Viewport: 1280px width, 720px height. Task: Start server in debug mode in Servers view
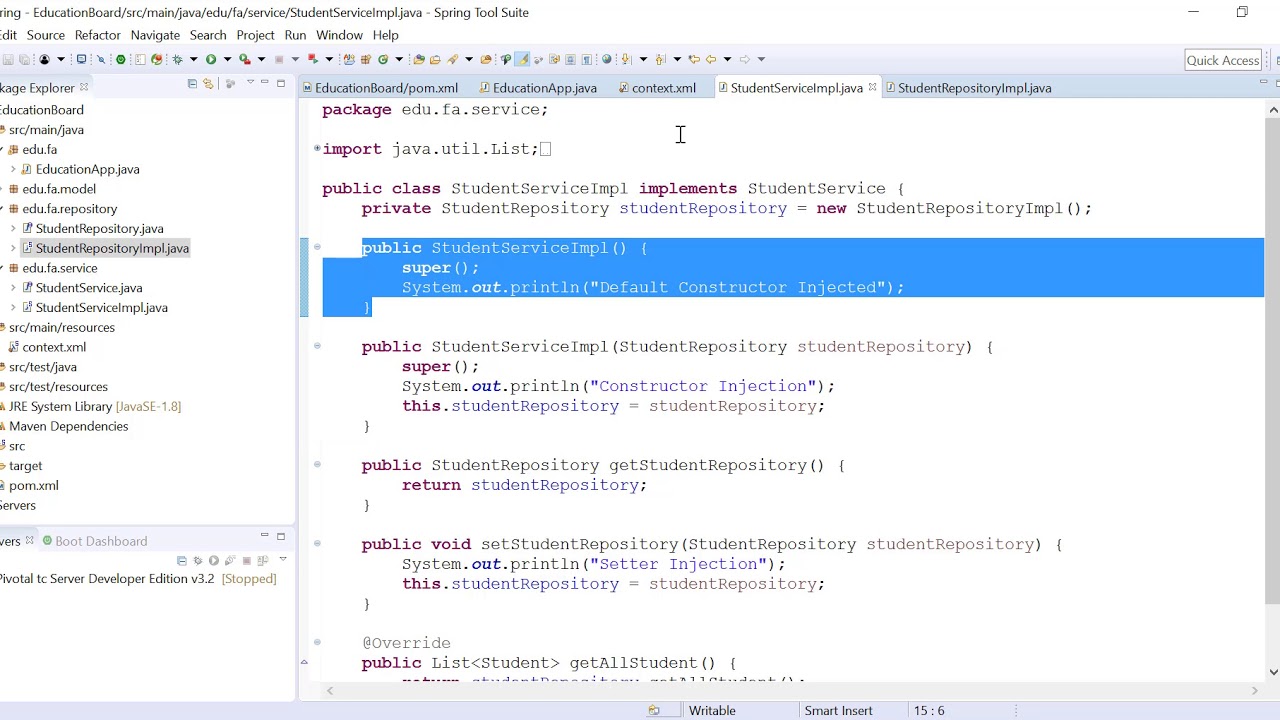click(198, 561)
